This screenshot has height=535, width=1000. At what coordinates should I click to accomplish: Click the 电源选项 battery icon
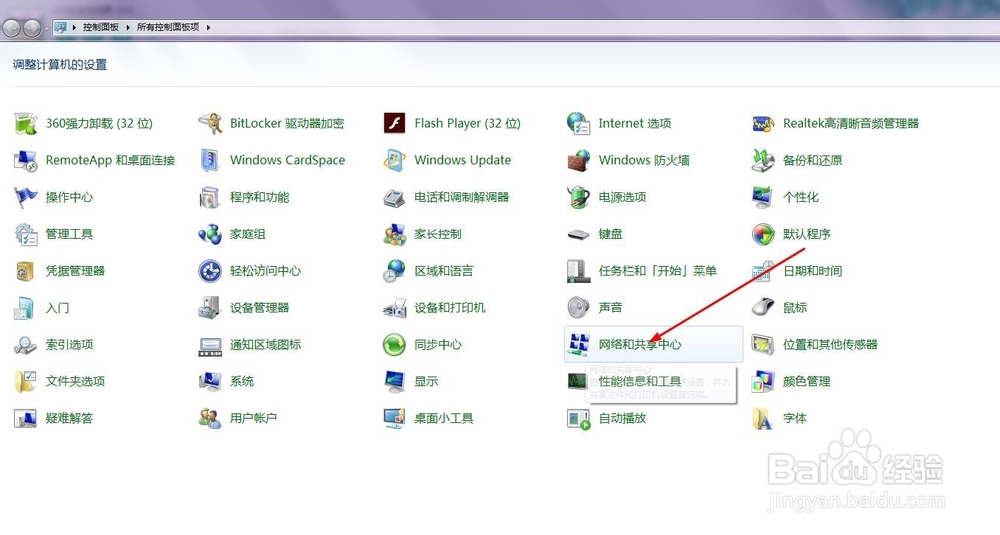click(x=578, y=197)
